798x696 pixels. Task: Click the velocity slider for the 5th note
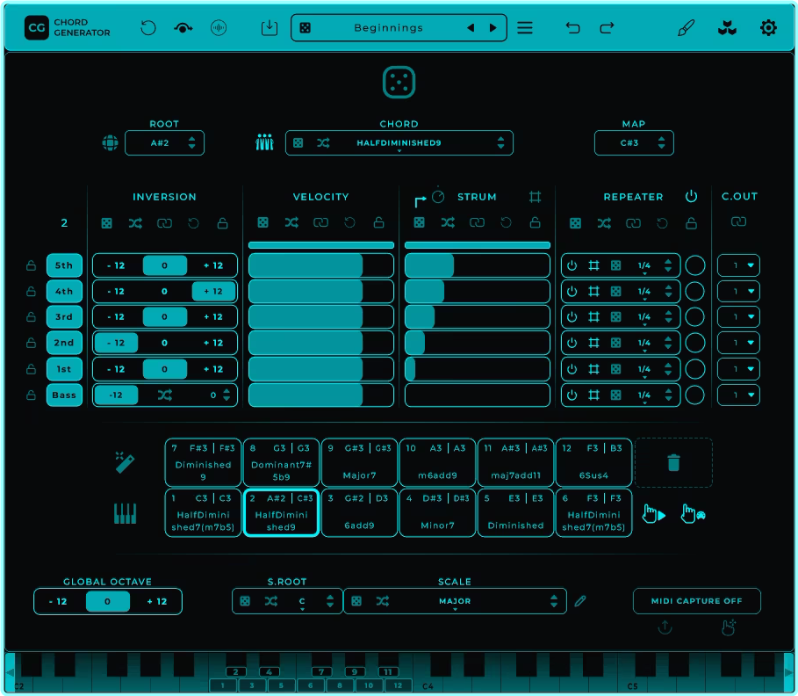tap(321, 266)
